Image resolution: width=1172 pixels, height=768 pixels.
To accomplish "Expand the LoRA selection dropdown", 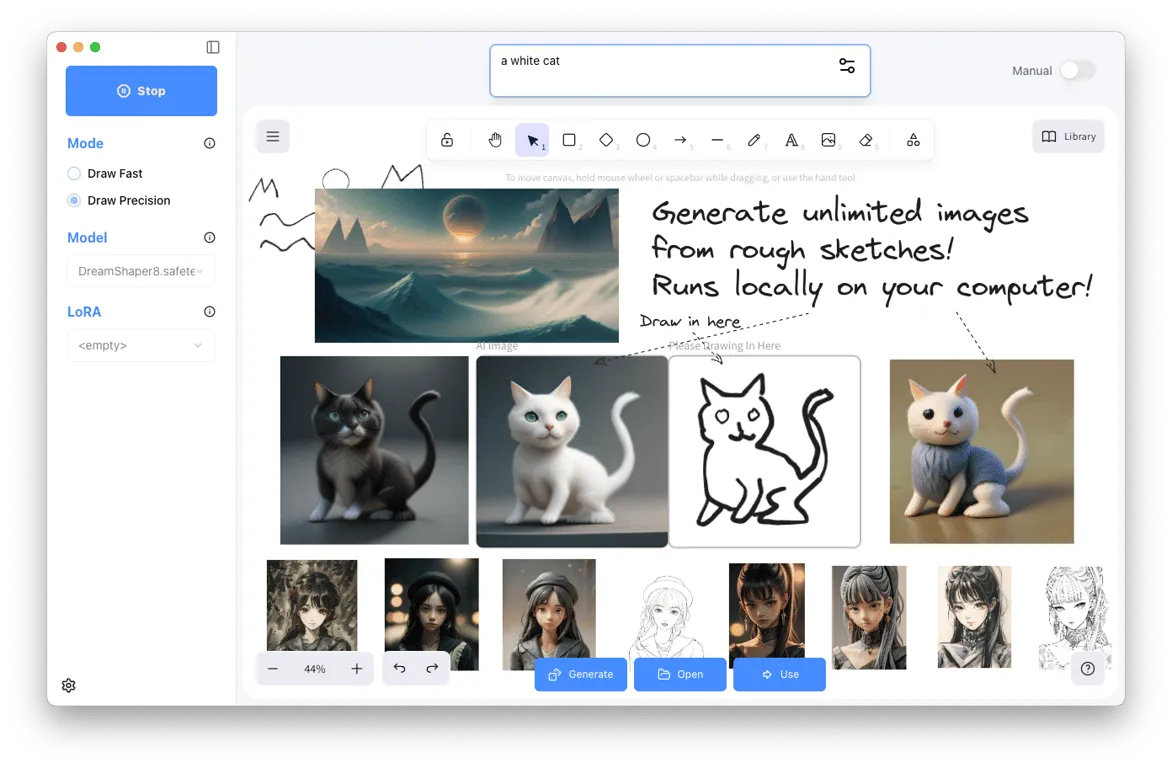I will click(140, 345).
